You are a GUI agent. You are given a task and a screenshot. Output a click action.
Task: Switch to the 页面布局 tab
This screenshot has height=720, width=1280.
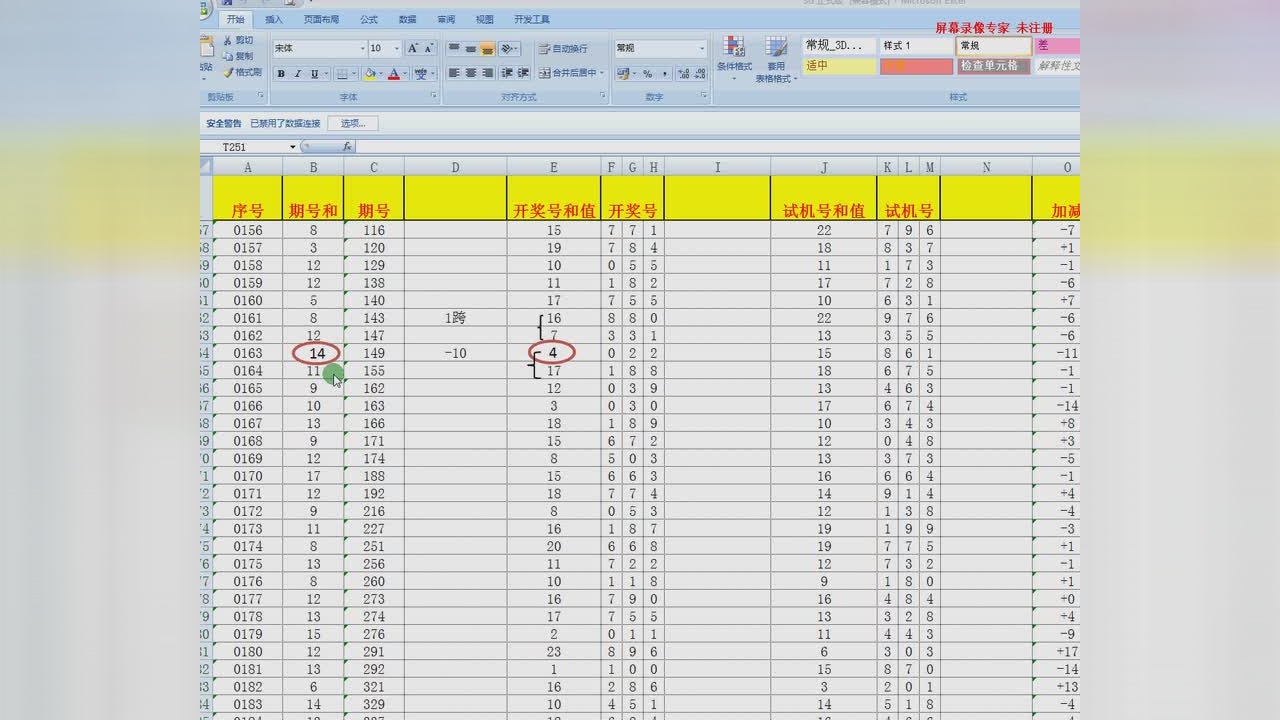pos(321,19)
